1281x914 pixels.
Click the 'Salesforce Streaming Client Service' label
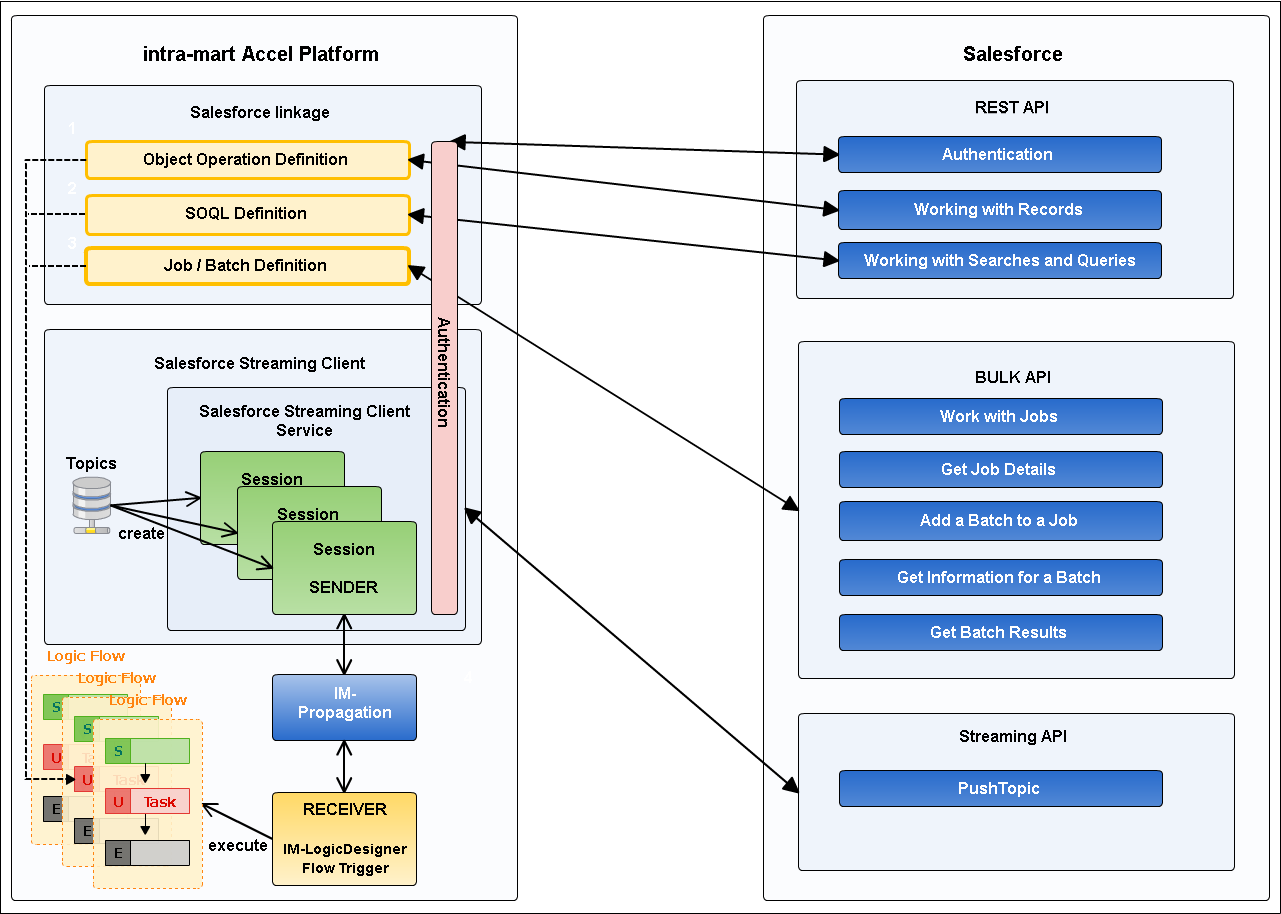(x=305, y=421)
